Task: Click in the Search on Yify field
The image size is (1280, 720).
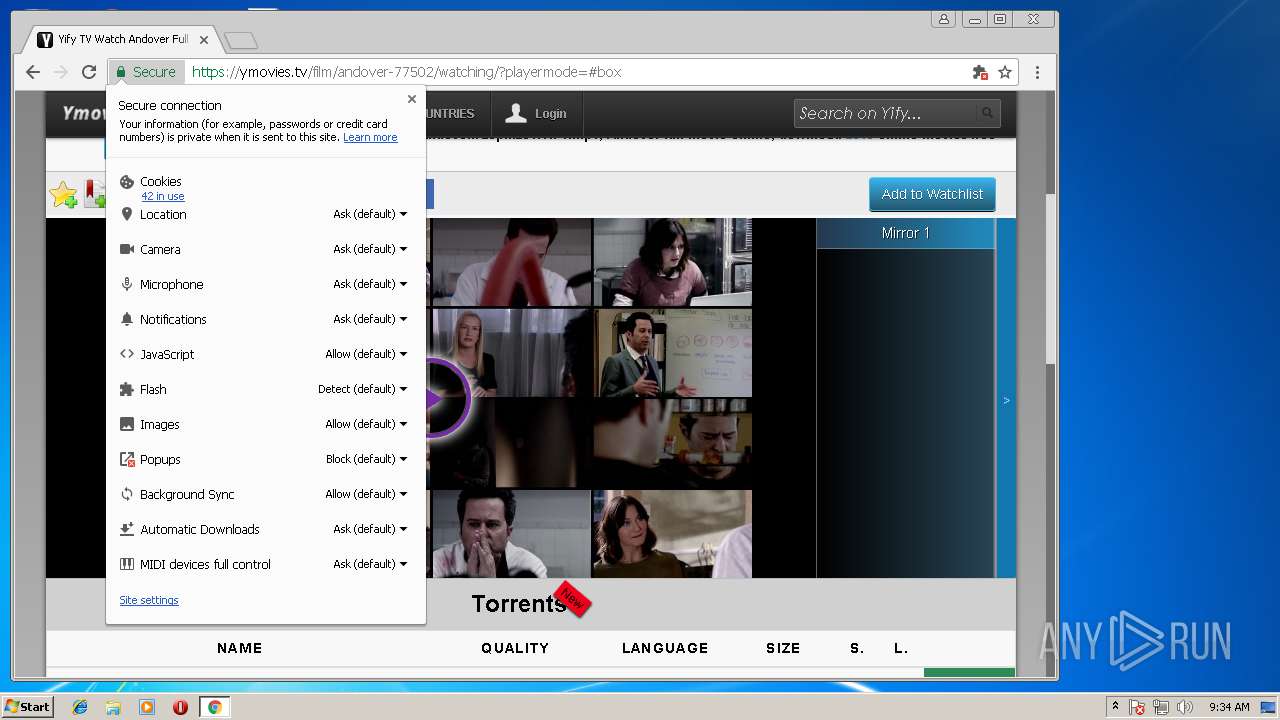Action: point(885,113)
